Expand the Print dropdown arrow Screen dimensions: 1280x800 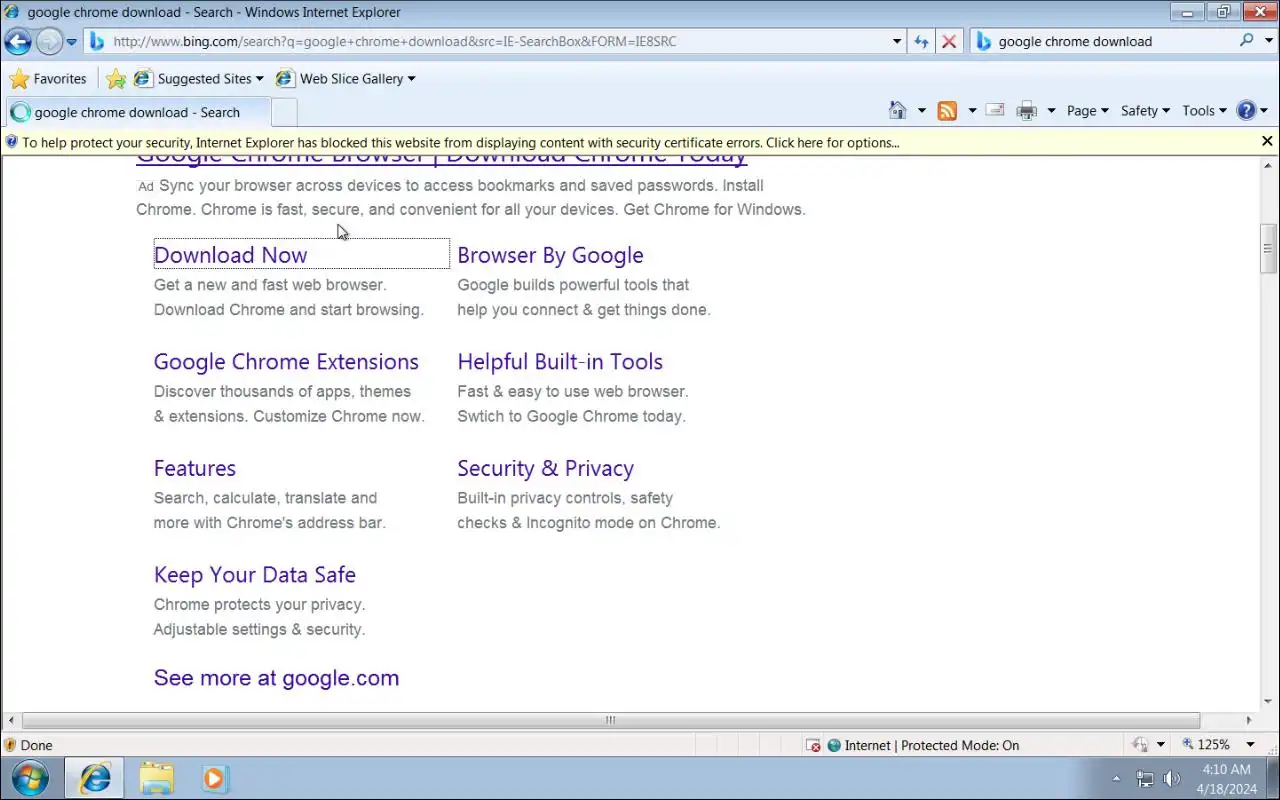1051,111
